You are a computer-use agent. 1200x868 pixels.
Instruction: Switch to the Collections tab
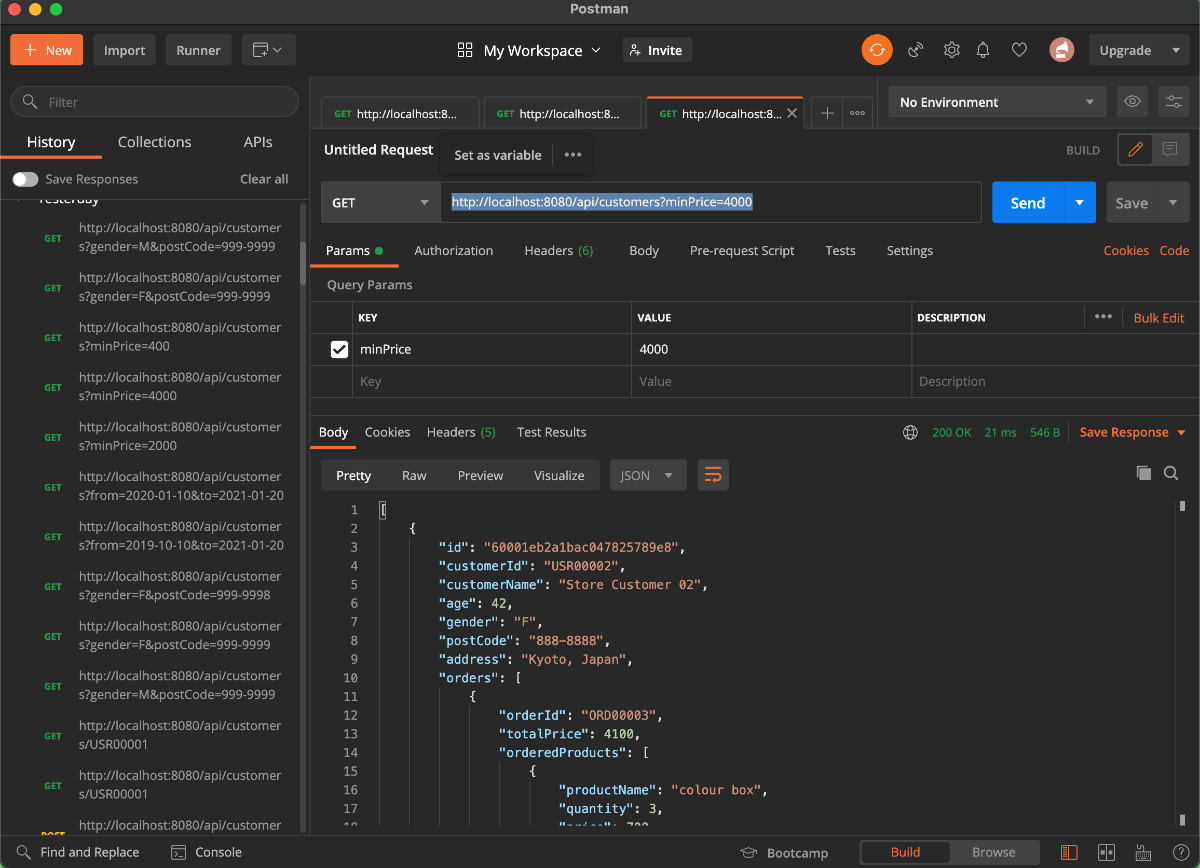coord(154,142)
